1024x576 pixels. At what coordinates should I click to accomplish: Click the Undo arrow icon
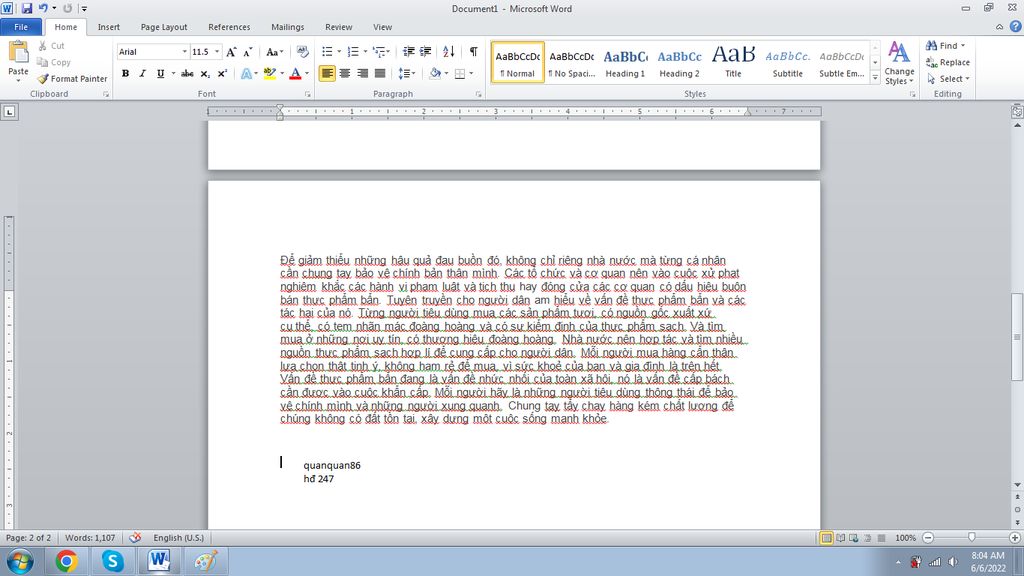pos(43,8)
